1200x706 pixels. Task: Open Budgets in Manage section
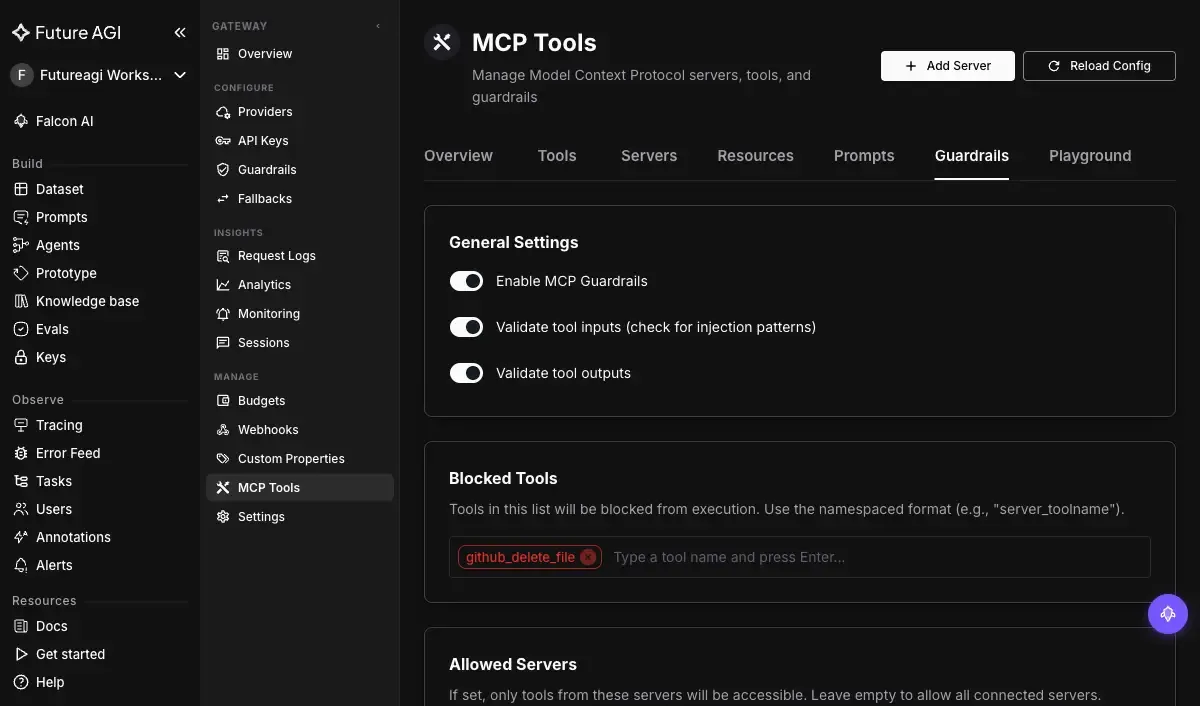pyautogui.click(x=300, y=401)
